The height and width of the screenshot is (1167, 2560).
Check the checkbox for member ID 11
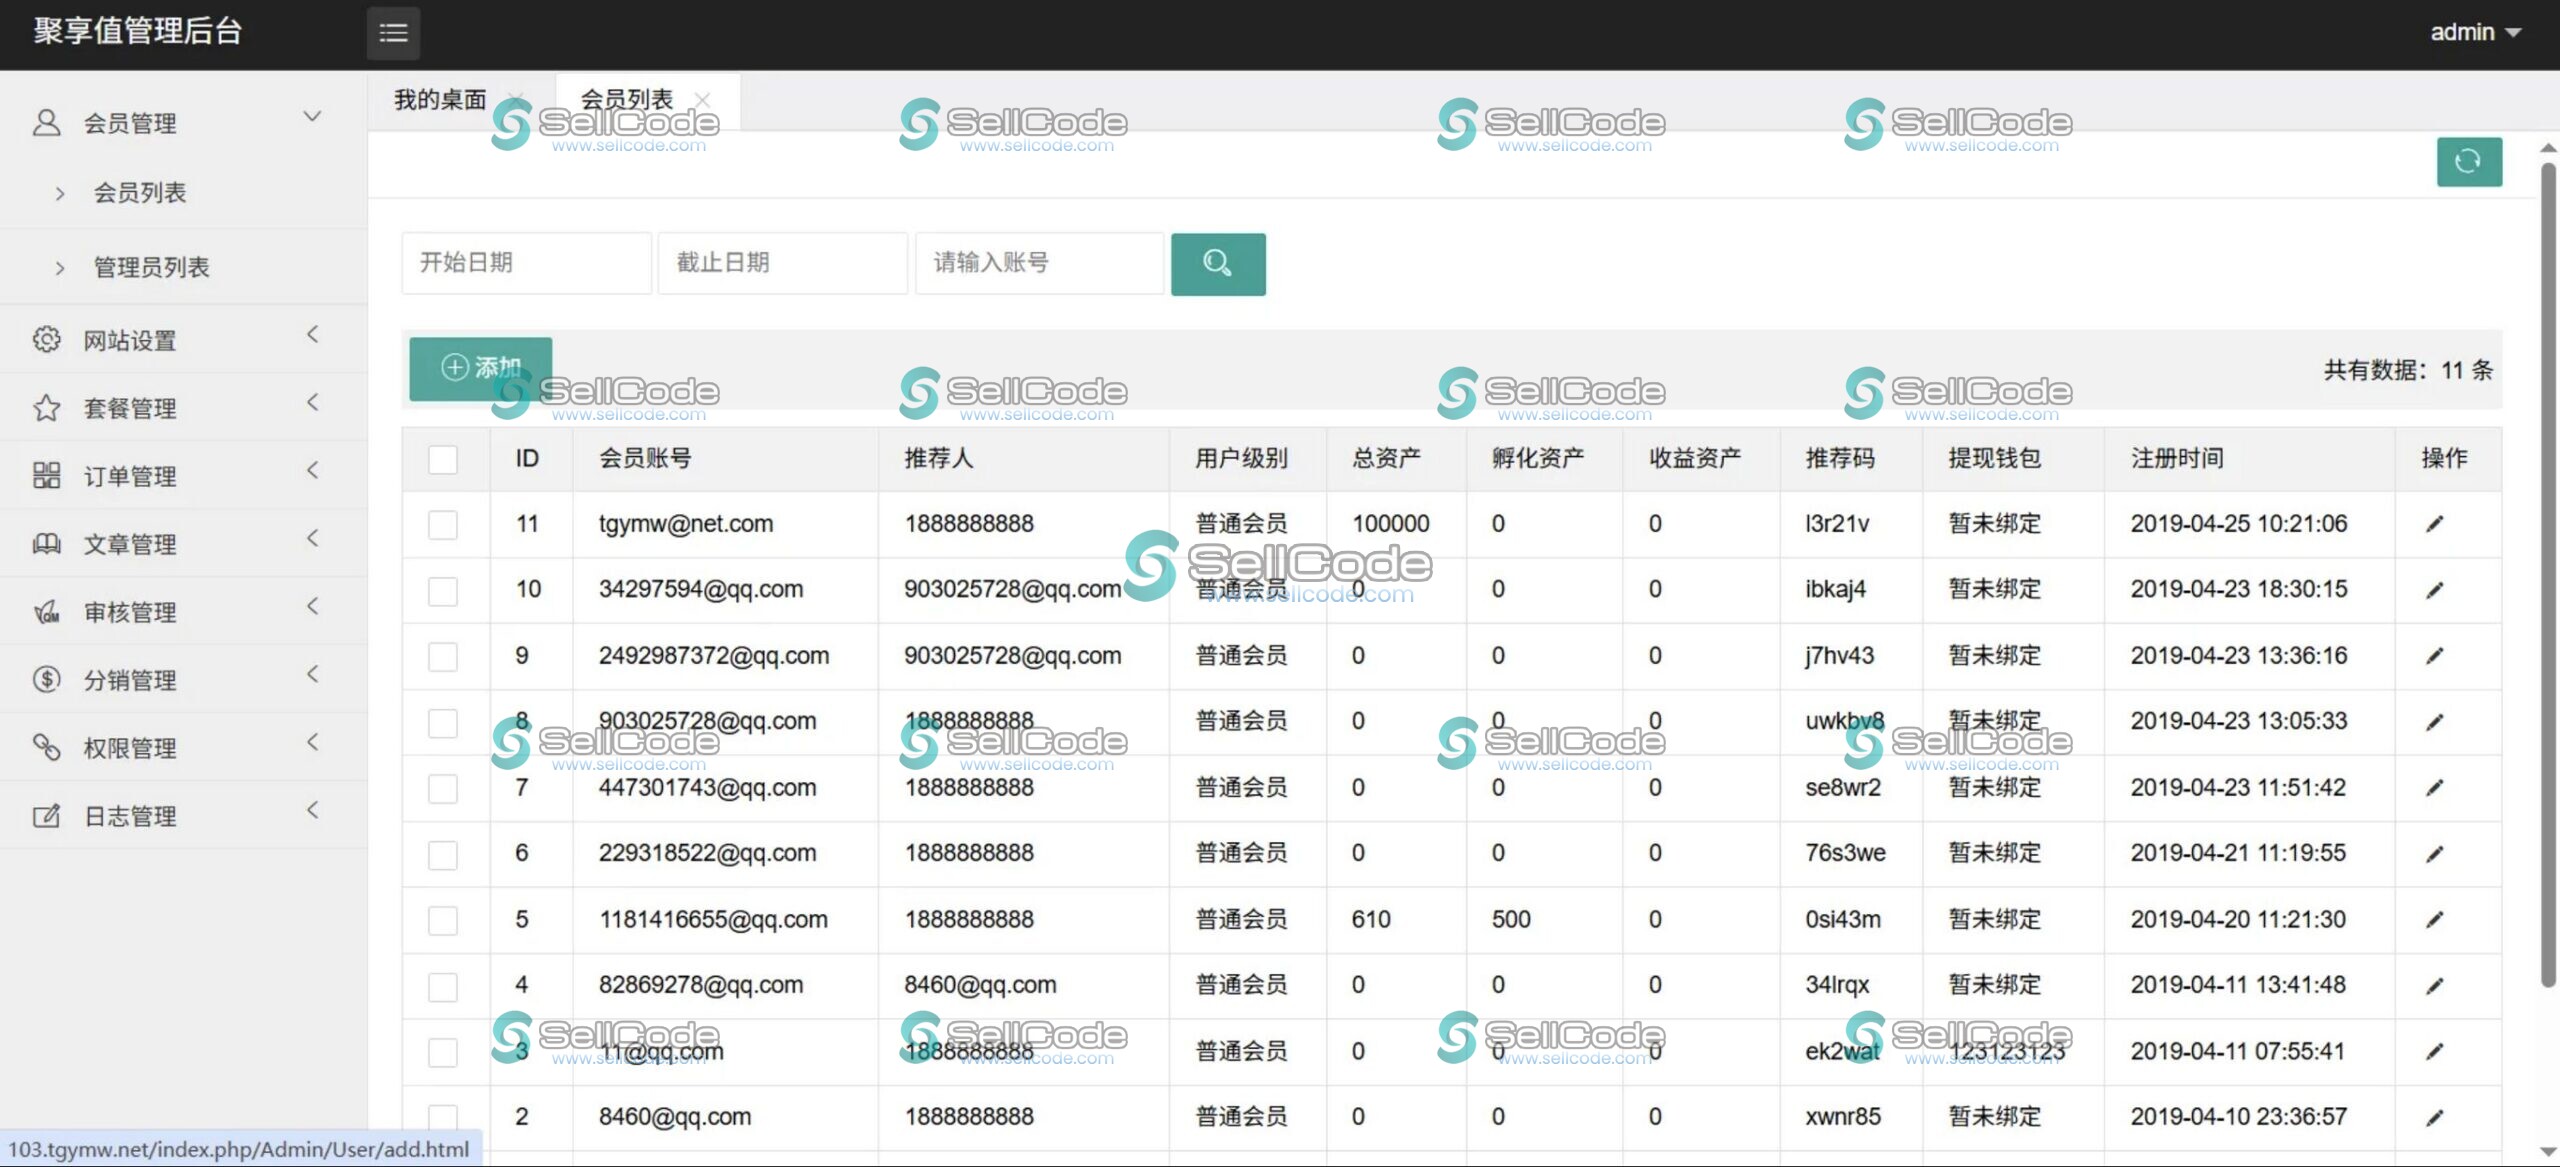click(x=442, y=525)
